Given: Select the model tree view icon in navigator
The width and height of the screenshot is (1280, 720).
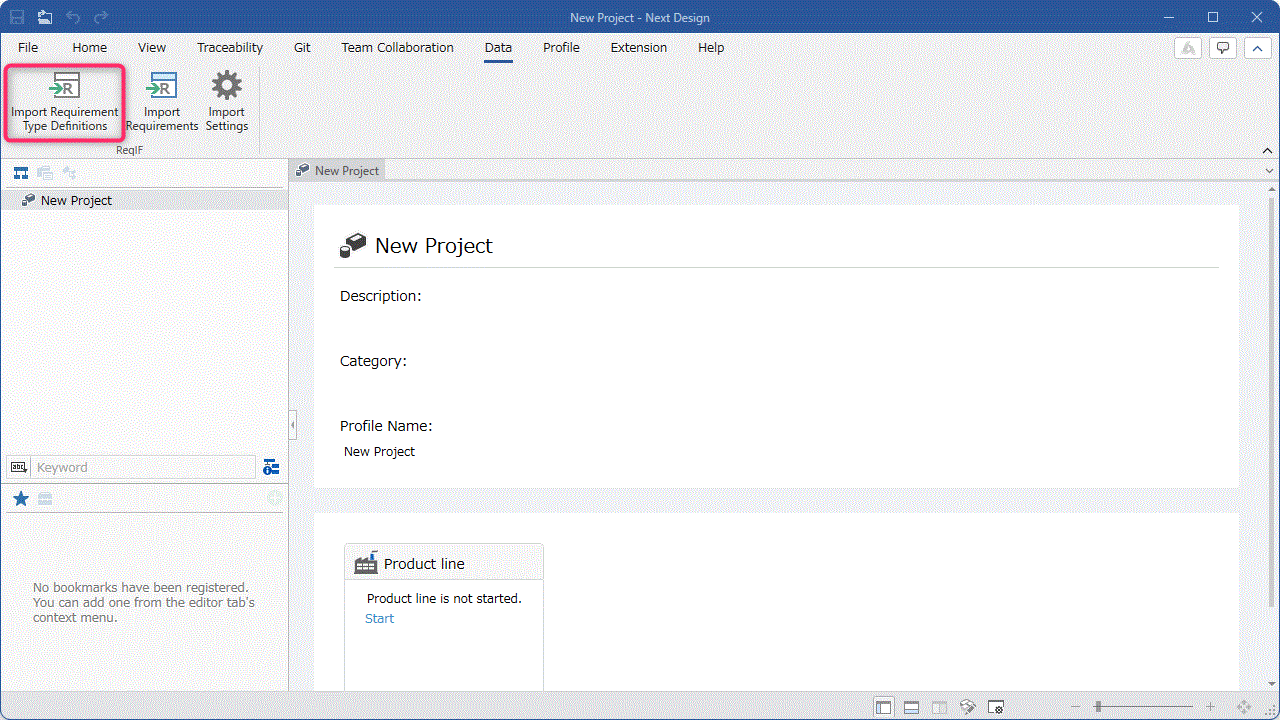Looking at the screenshot, I should click(x=21, y=173).
